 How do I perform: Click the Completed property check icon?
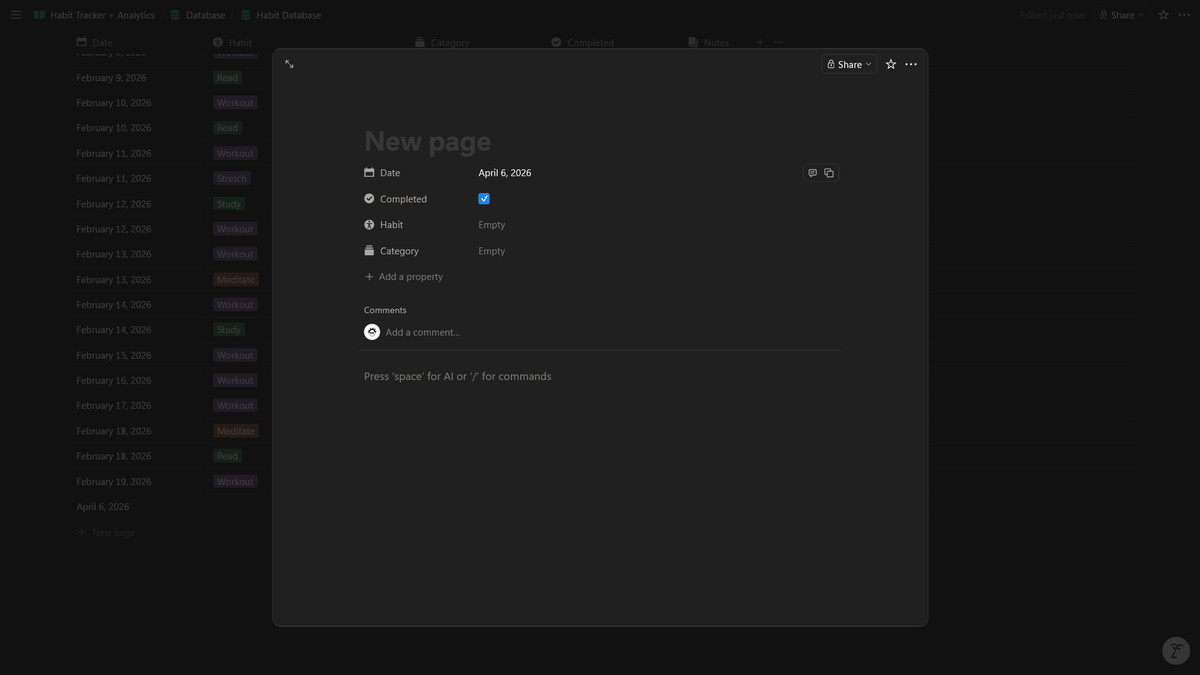tap(369, 199)
